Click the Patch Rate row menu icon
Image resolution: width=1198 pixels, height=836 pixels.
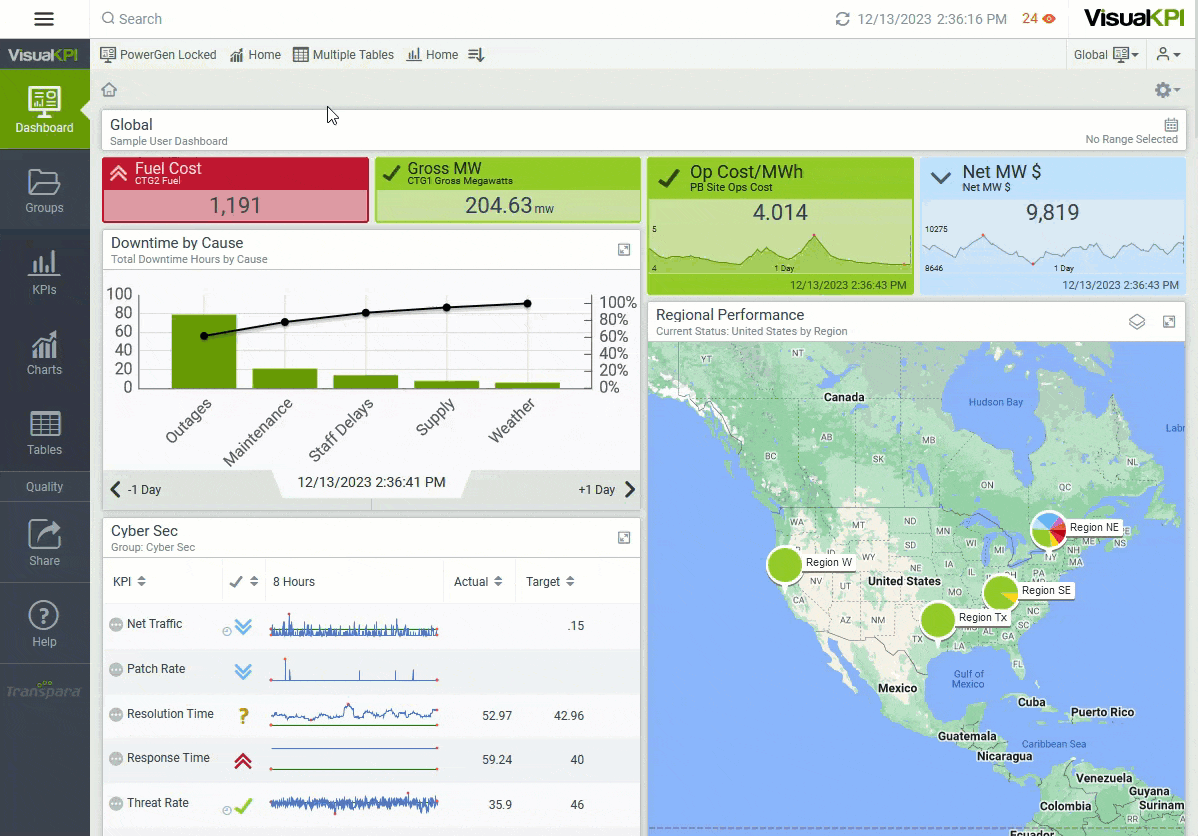coord(116,669)
